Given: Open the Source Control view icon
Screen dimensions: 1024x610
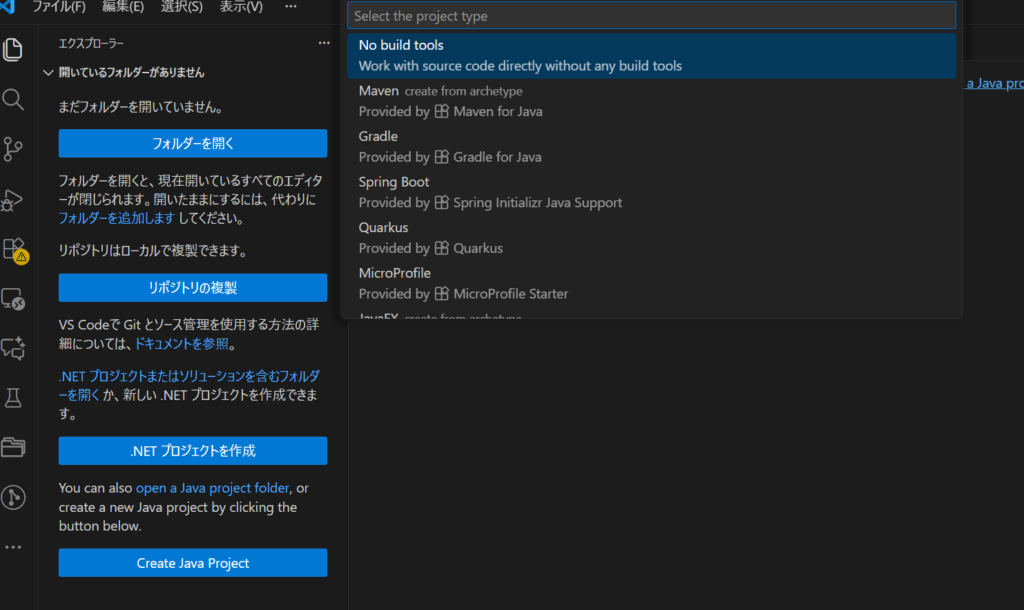Looking at the screenshot, I should click(13, 150).
